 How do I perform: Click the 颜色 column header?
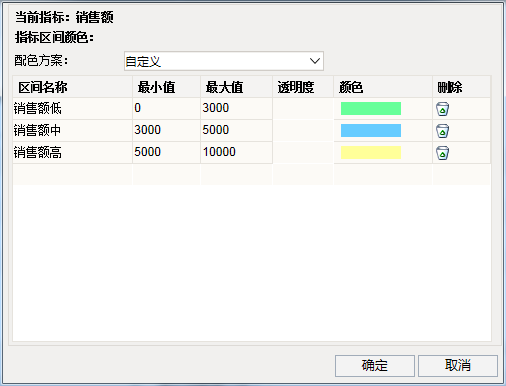coord(383,87)
